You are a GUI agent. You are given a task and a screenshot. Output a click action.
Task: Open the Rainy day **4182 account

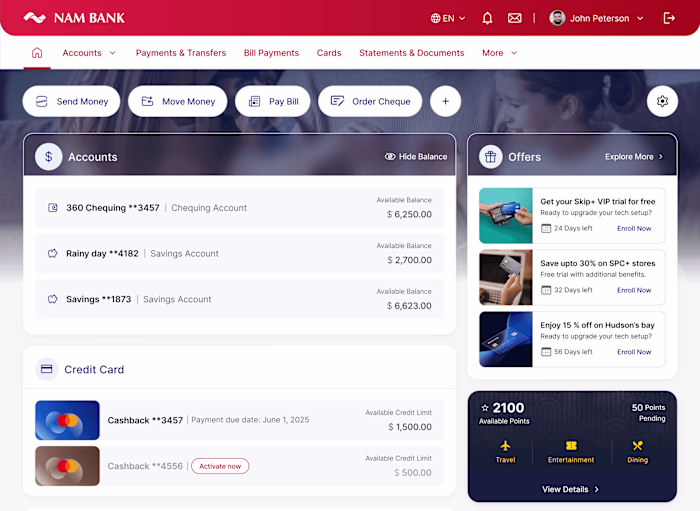coord(239,253)
